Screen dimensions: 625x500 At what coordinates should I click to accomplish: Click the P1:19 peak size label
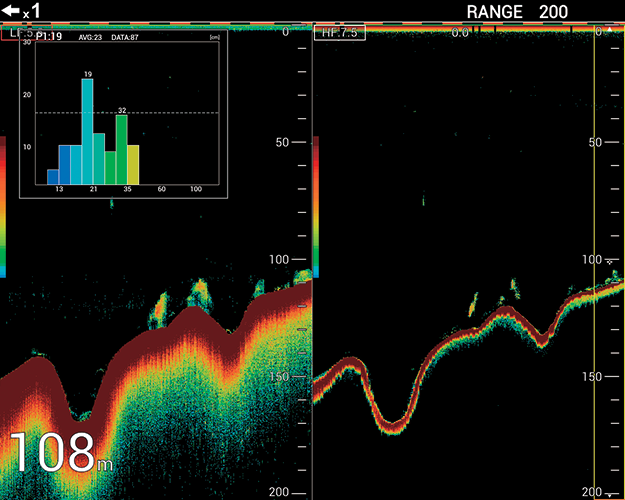(x=50, y=36)
